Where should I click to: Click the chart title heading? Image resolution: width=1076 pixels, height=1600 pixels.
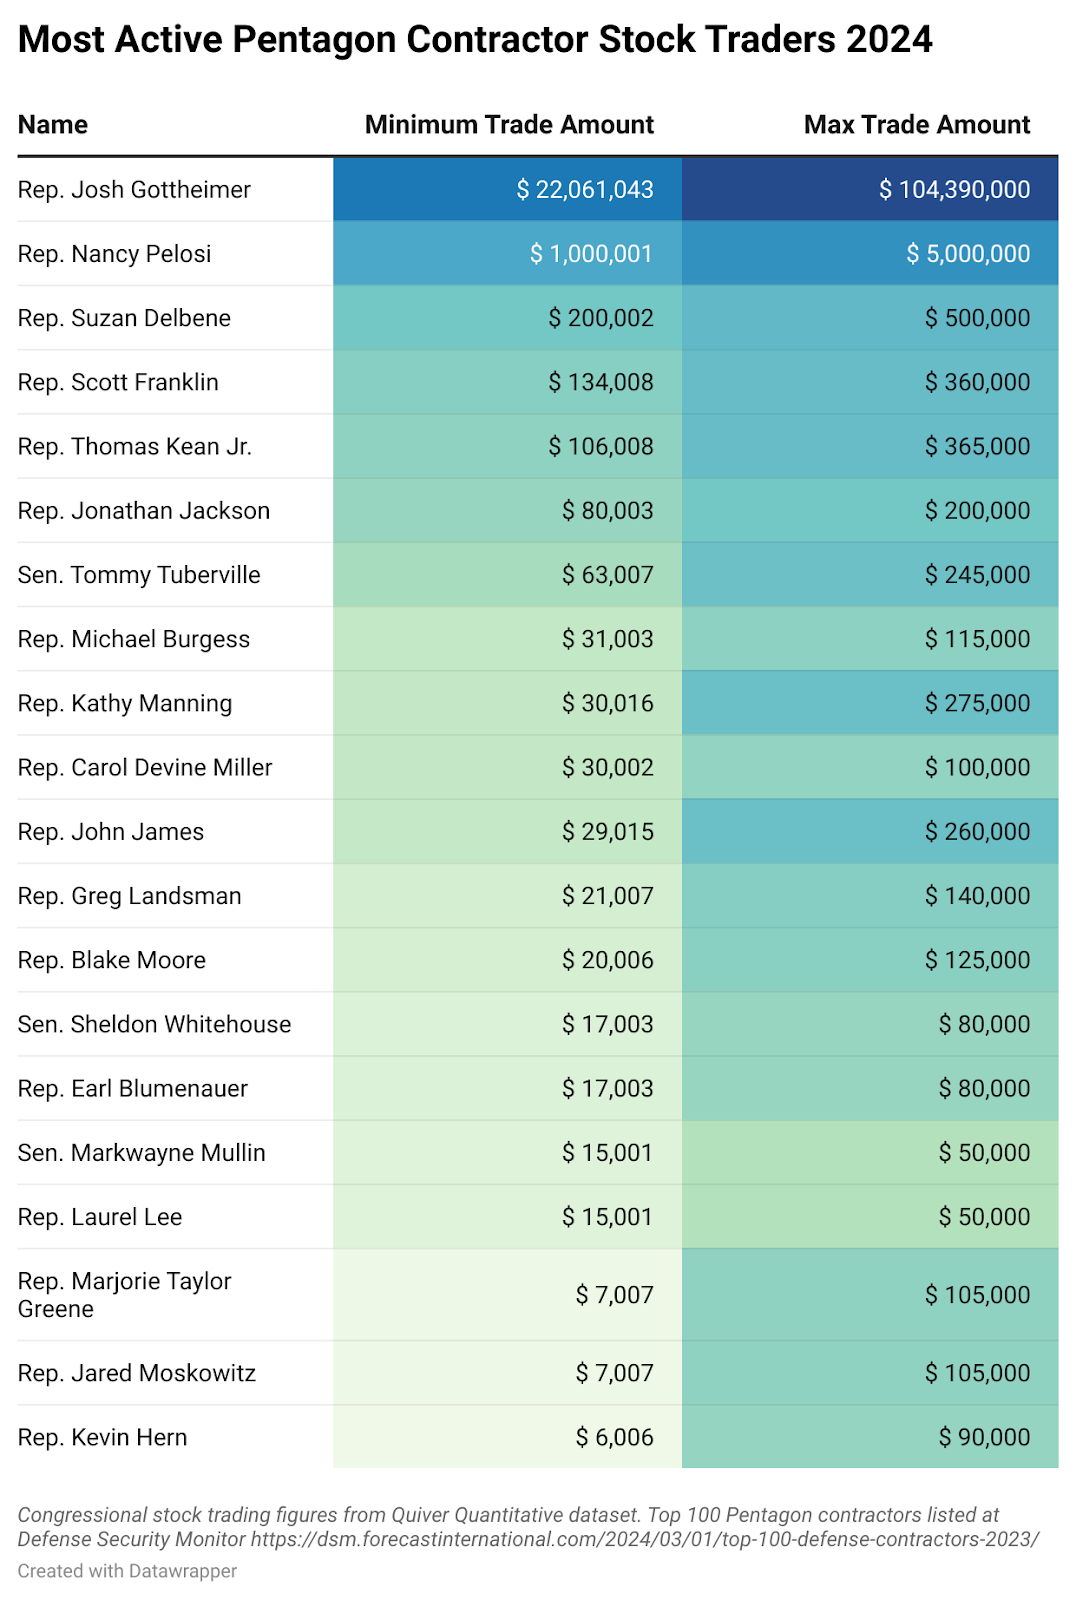click(x=475, y=40)
